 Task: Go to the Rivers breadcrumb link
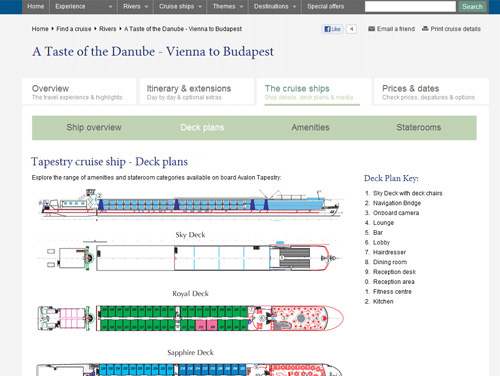108,29
